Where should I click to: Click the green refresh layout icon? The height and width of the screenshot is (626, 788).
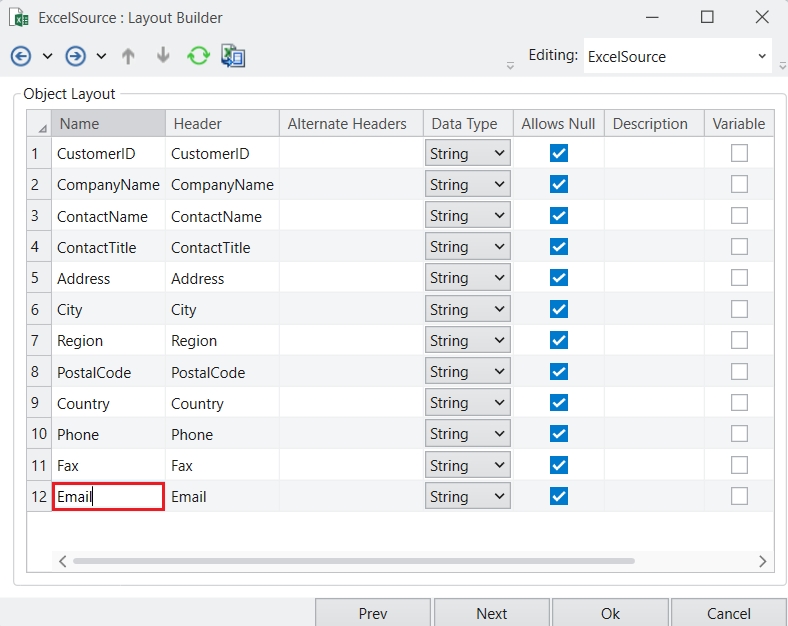pos(198,56)
